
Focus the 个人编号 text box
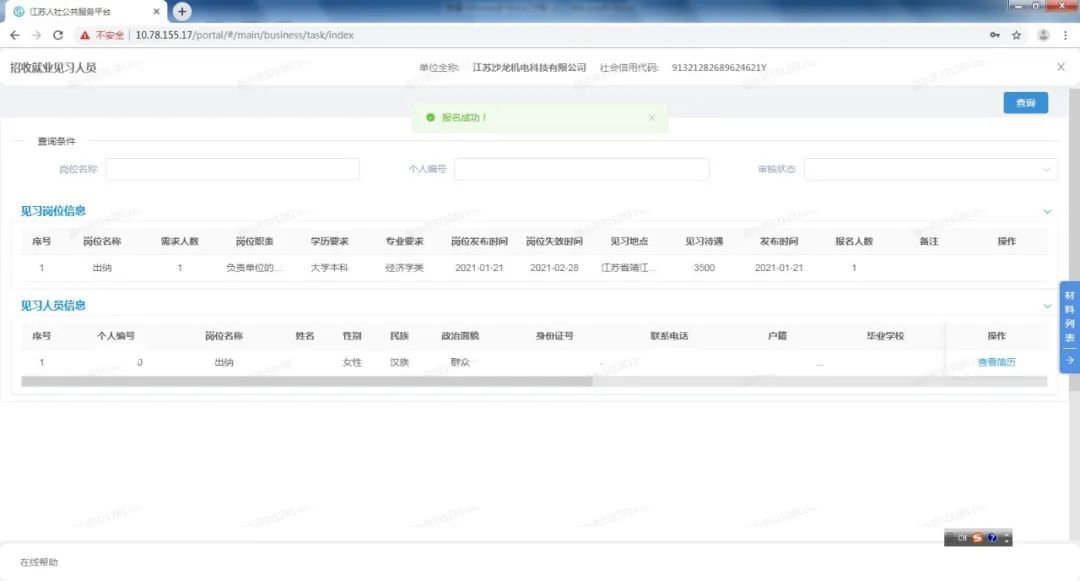581,169
